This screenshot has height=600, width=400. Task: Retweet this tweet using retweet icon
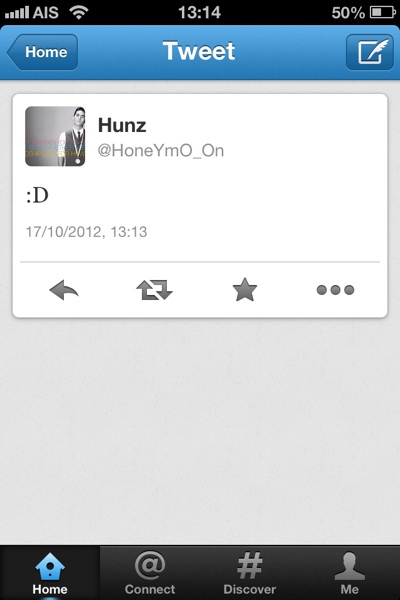(x=154, y=290)
